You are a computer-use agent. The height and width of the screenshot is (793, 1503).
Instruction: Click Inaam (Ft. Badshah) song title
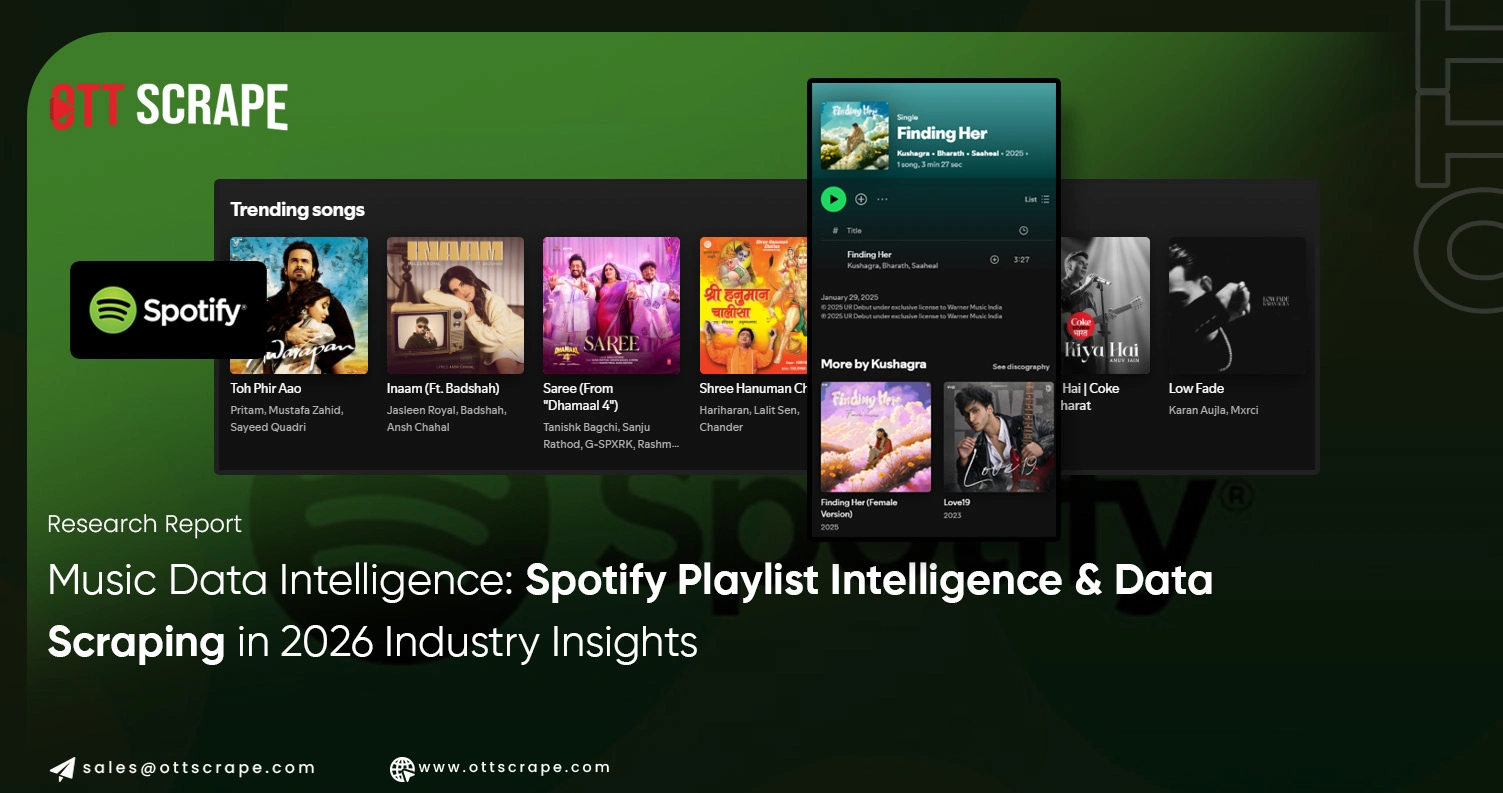443,388
